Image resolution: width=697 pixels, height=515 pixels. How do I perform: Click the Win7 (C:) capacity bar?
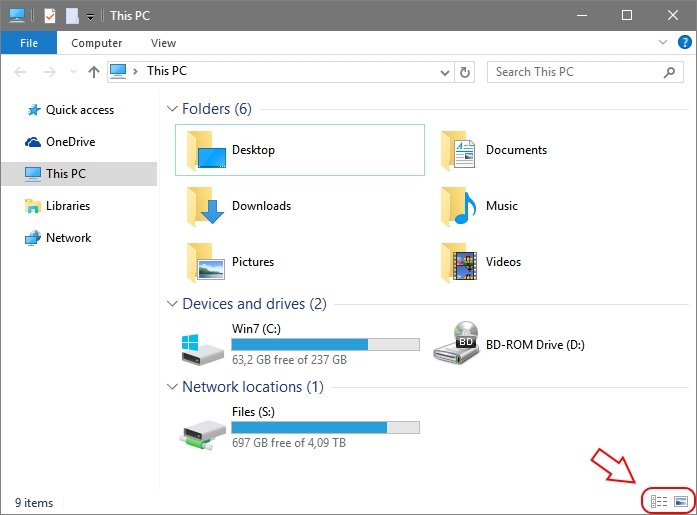[325, 344]
